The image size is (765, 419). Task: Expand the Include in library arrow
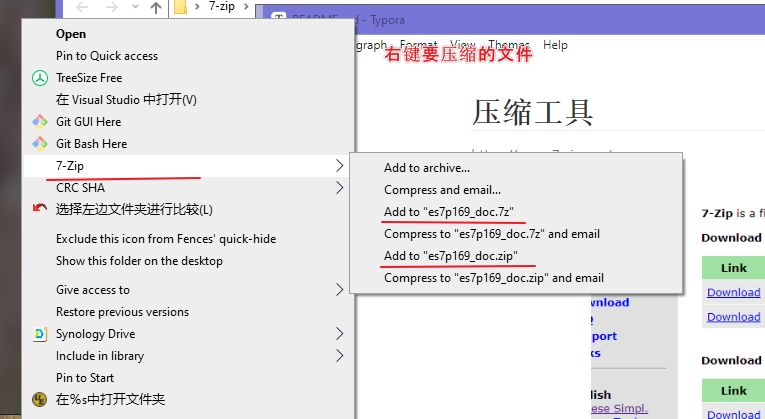click(340, 356)
